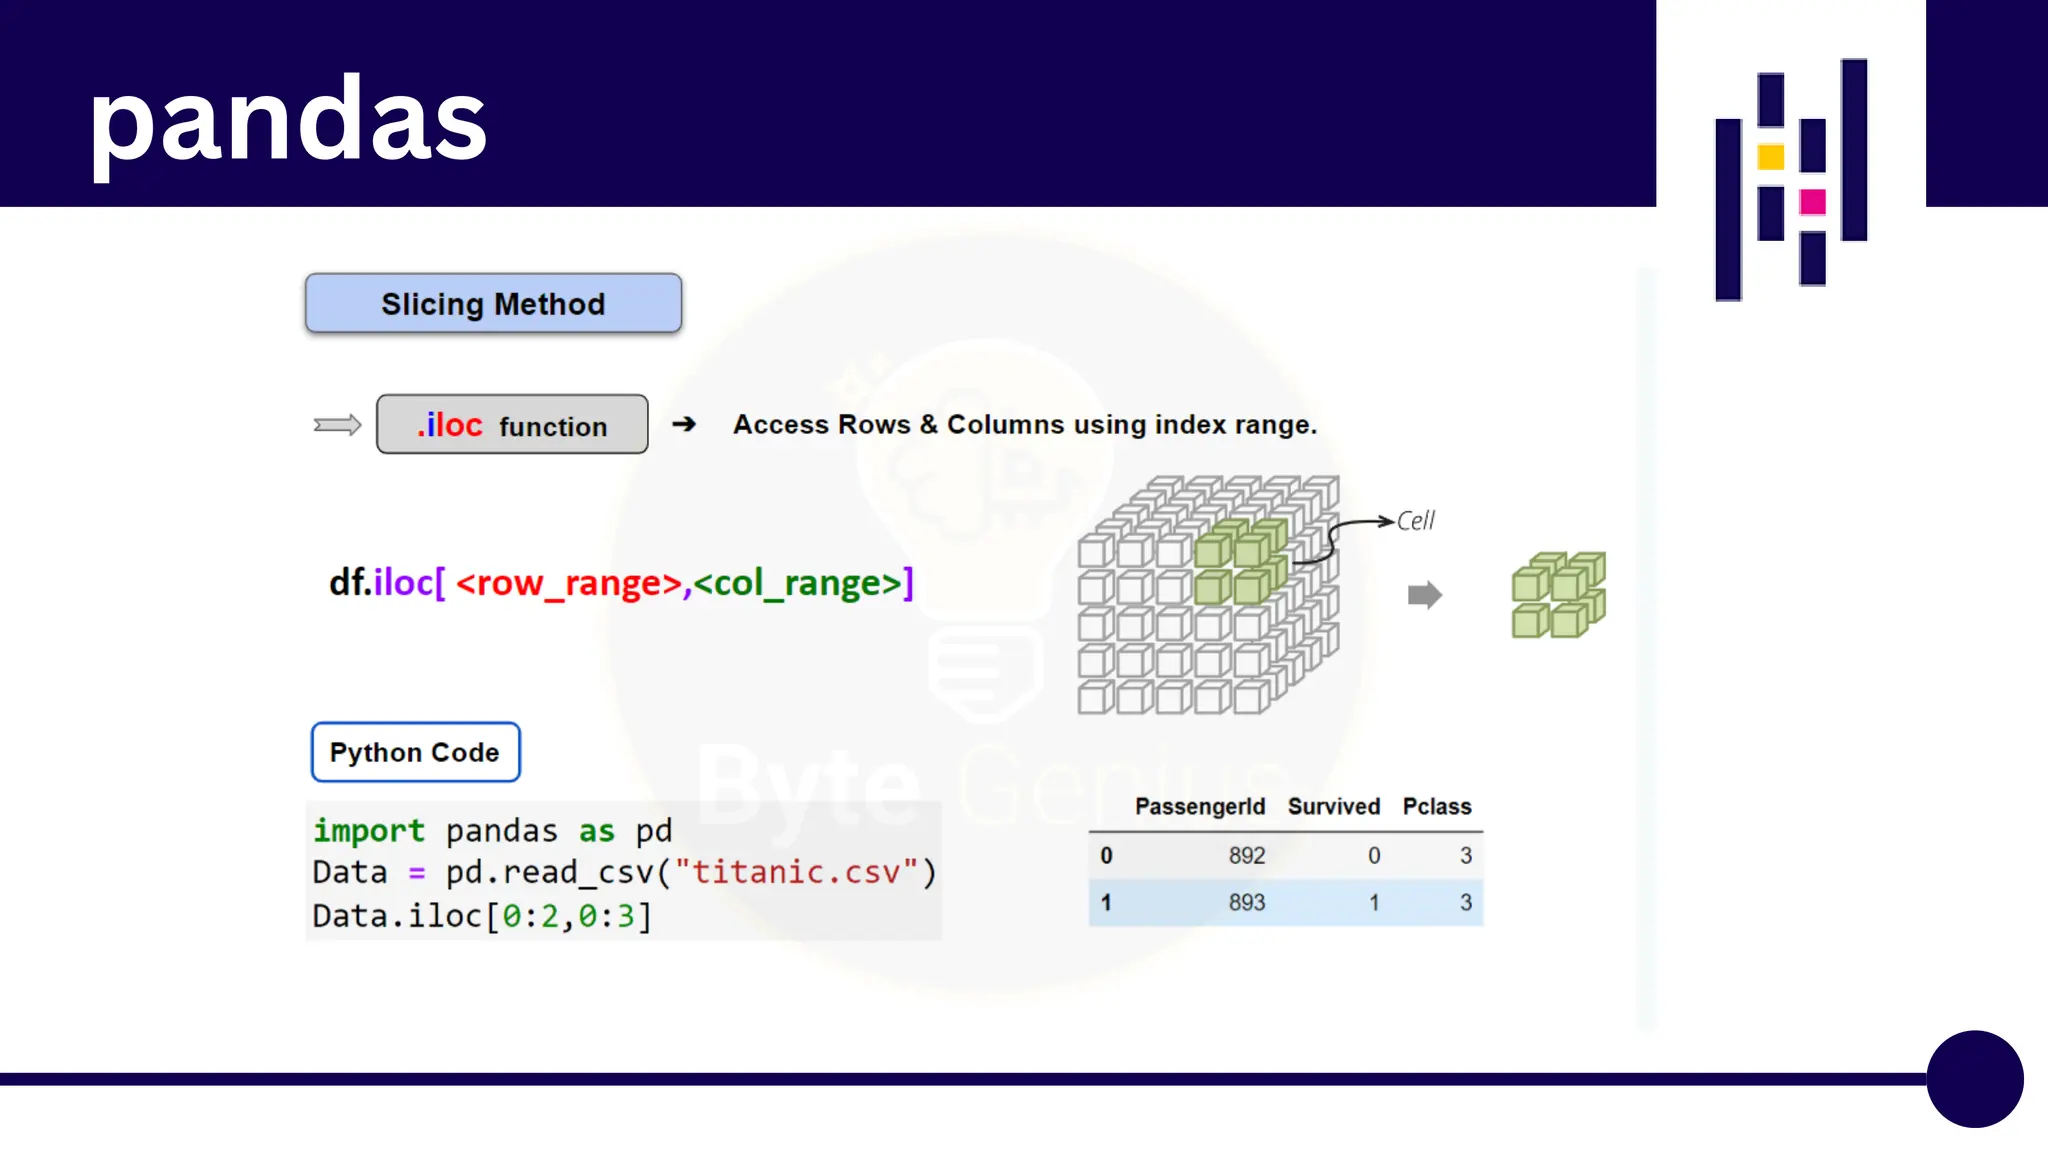Screen dimensions: 2048x1152
Task: Click the Python Code label box
Action: pyautogui.click(x=415, y=752)
